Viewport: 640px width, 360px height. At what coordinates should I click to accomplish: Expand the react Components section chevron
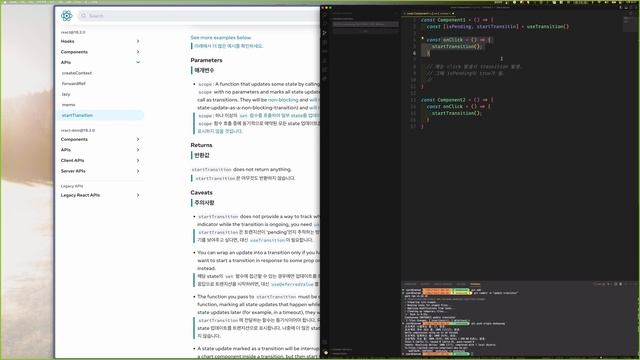click(x=138, y=52)
